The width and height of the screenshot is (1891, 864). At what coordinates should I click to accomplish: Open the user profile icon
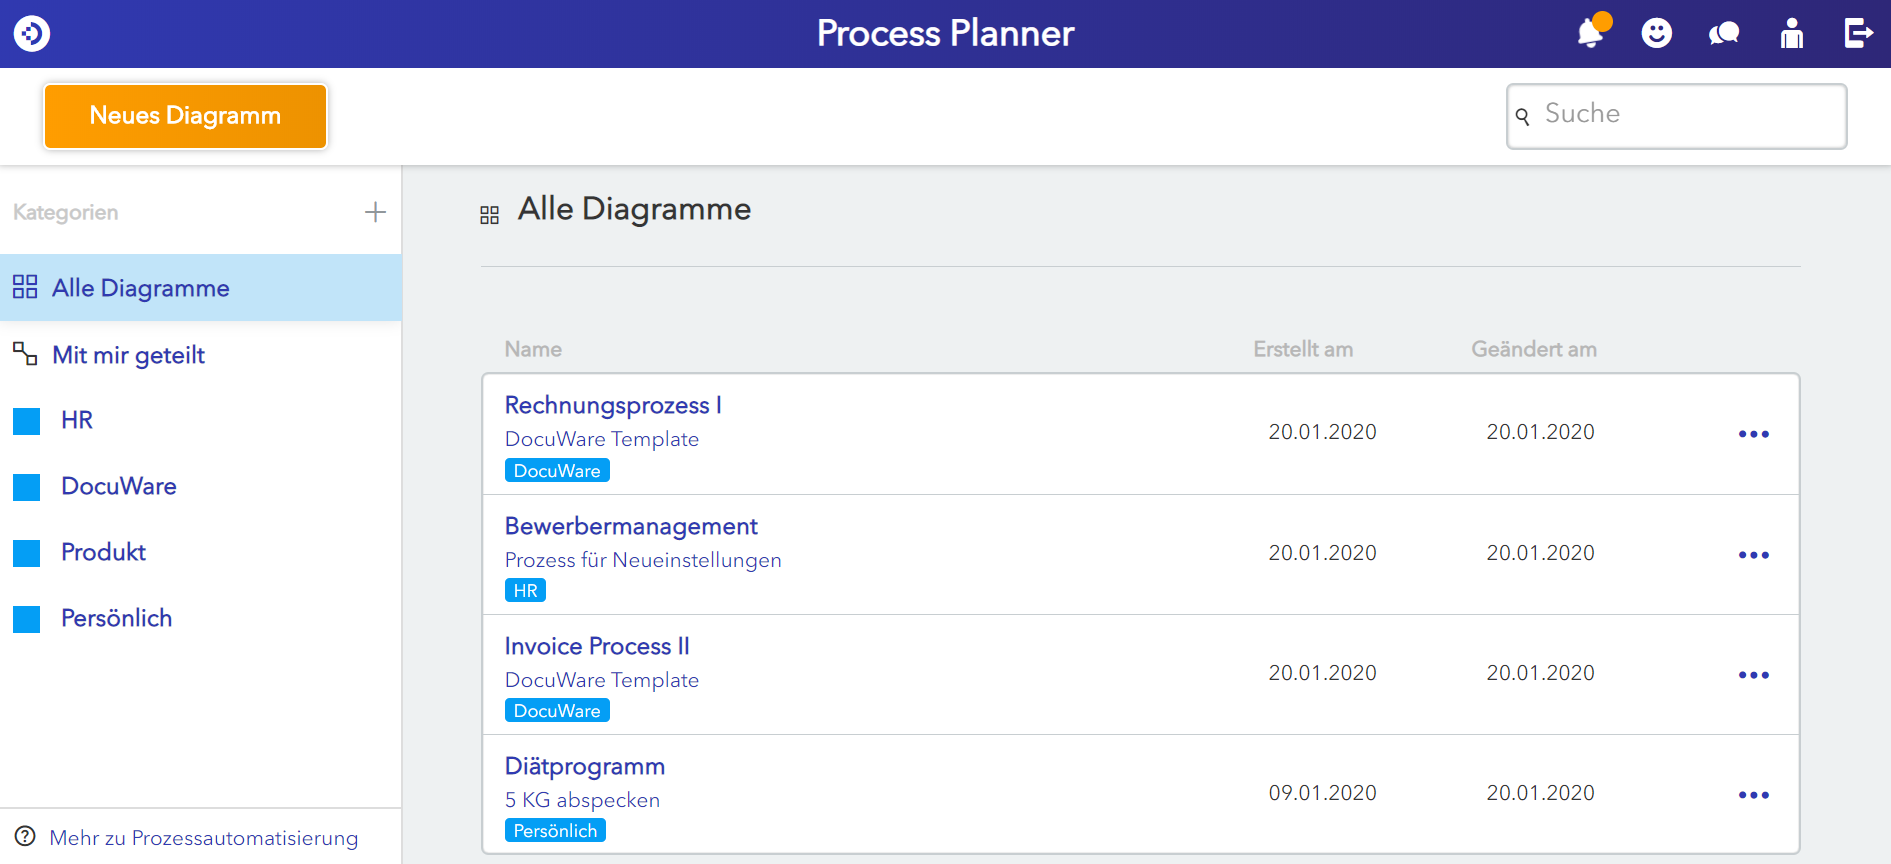click(x=1791, y=33)
